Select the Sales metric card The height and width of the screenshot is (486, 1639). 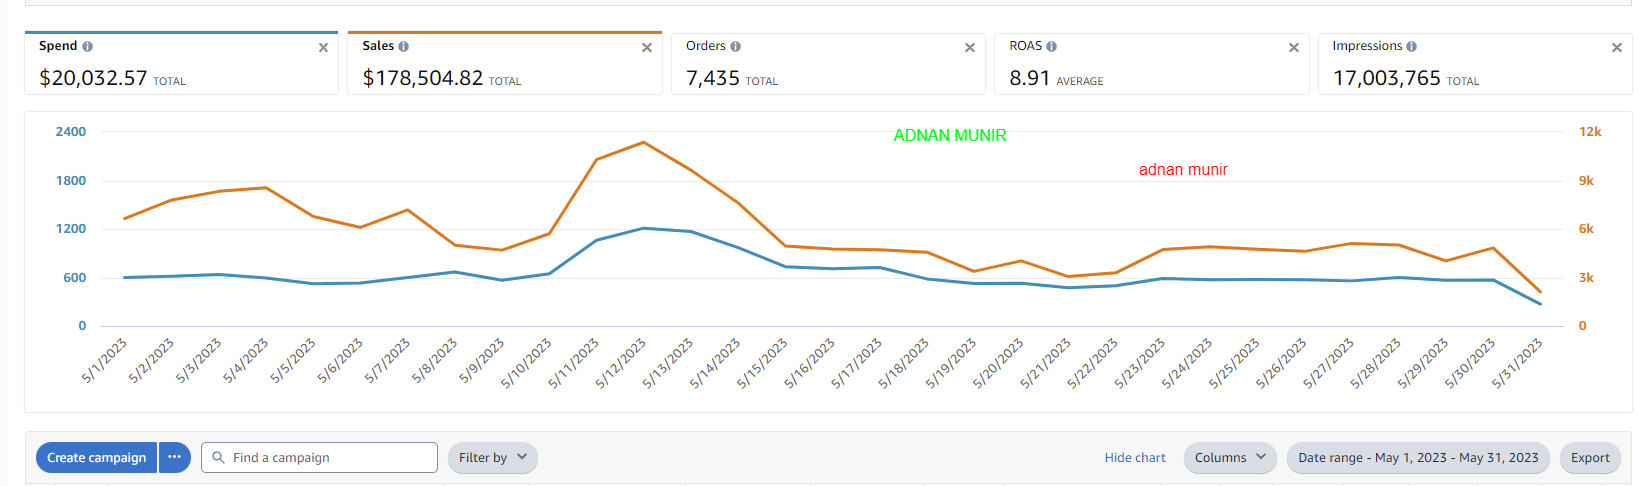click(504, 72)
